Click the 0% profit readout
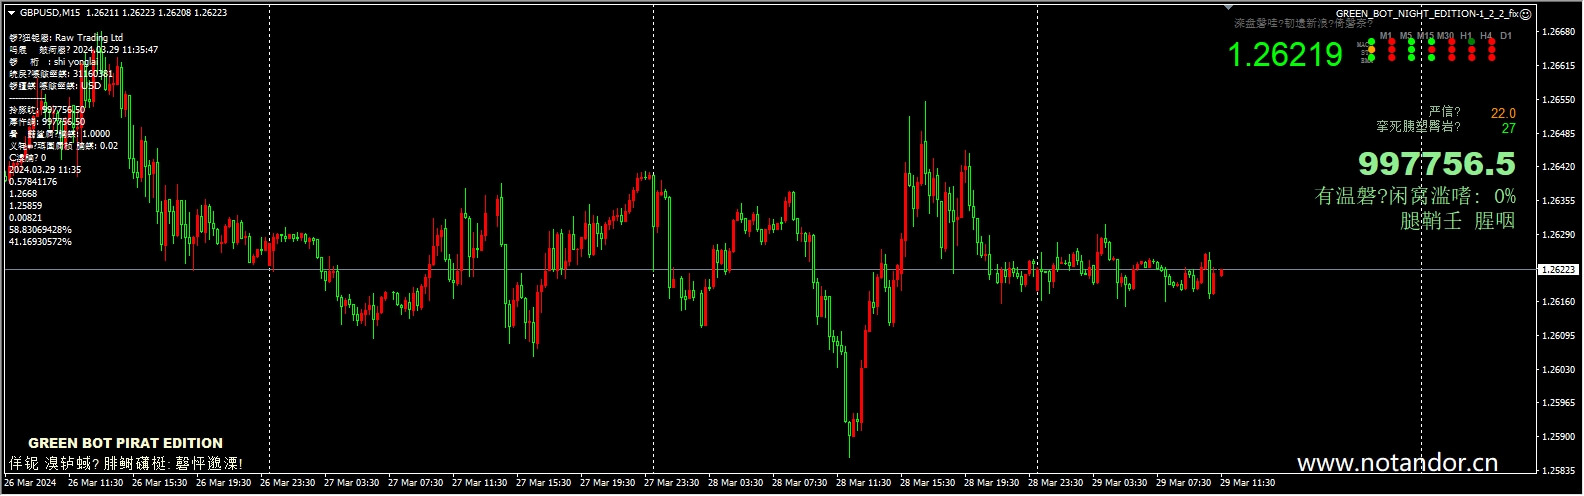The height and width of the screenshot is (496, 1584). tap(1505, 196)
